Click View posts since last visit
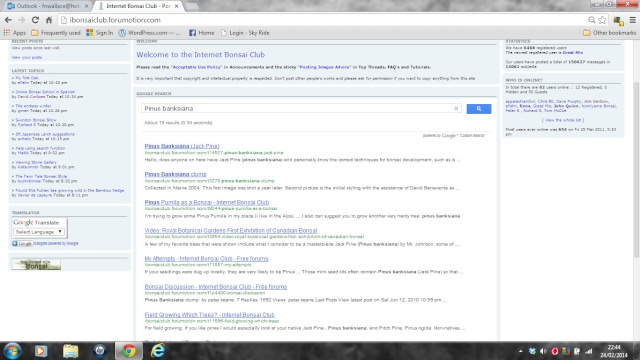This screenshot has width=640, height=360. [x=36, y=48]
